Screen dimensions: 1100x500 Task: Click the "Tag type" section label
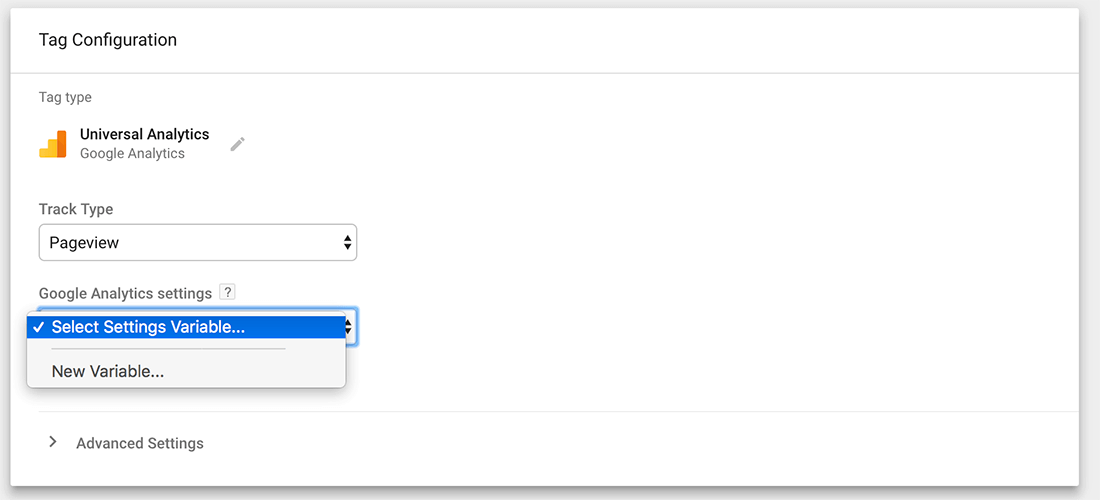(65, 97)
